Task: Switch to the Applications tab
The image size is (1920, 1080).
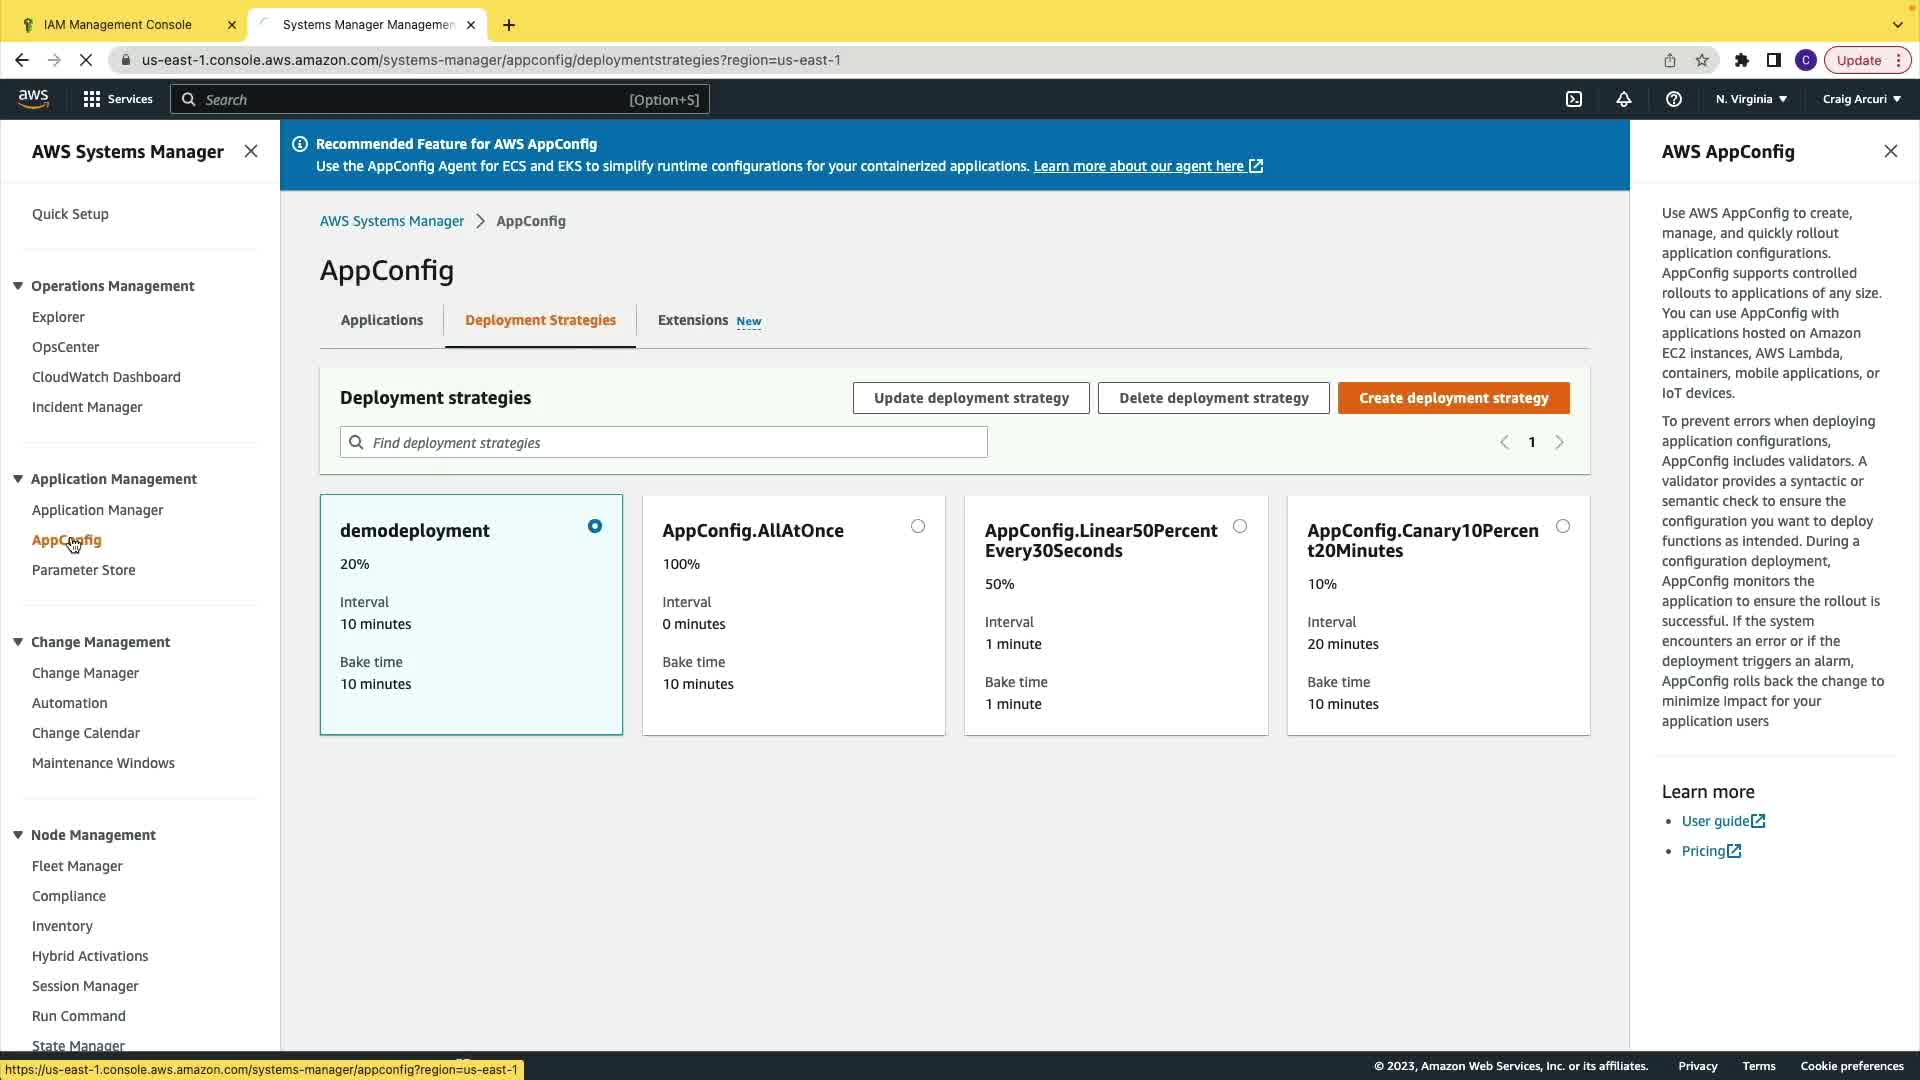Action: click(x=382, y=320)
